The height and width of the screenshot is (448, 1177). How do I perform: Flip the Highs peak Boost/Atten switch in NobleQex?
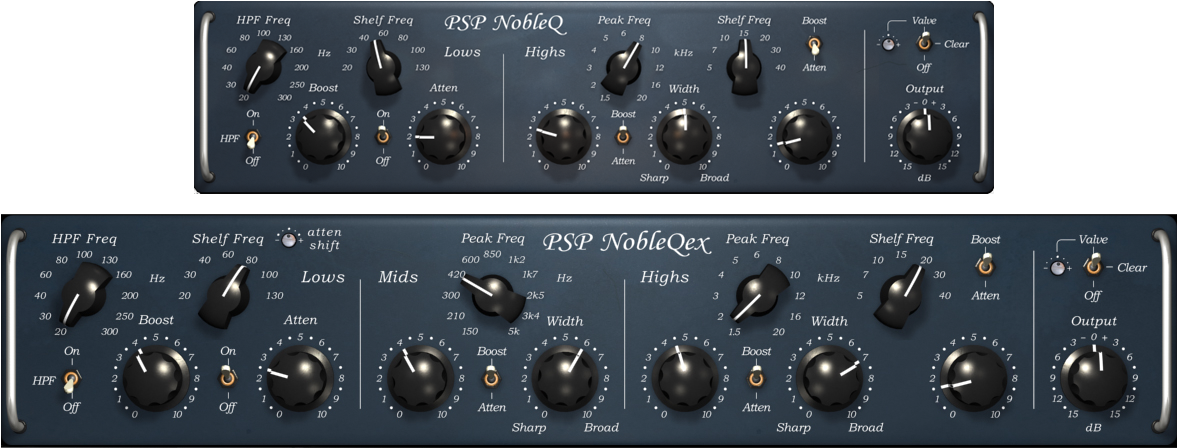(757, 376)
